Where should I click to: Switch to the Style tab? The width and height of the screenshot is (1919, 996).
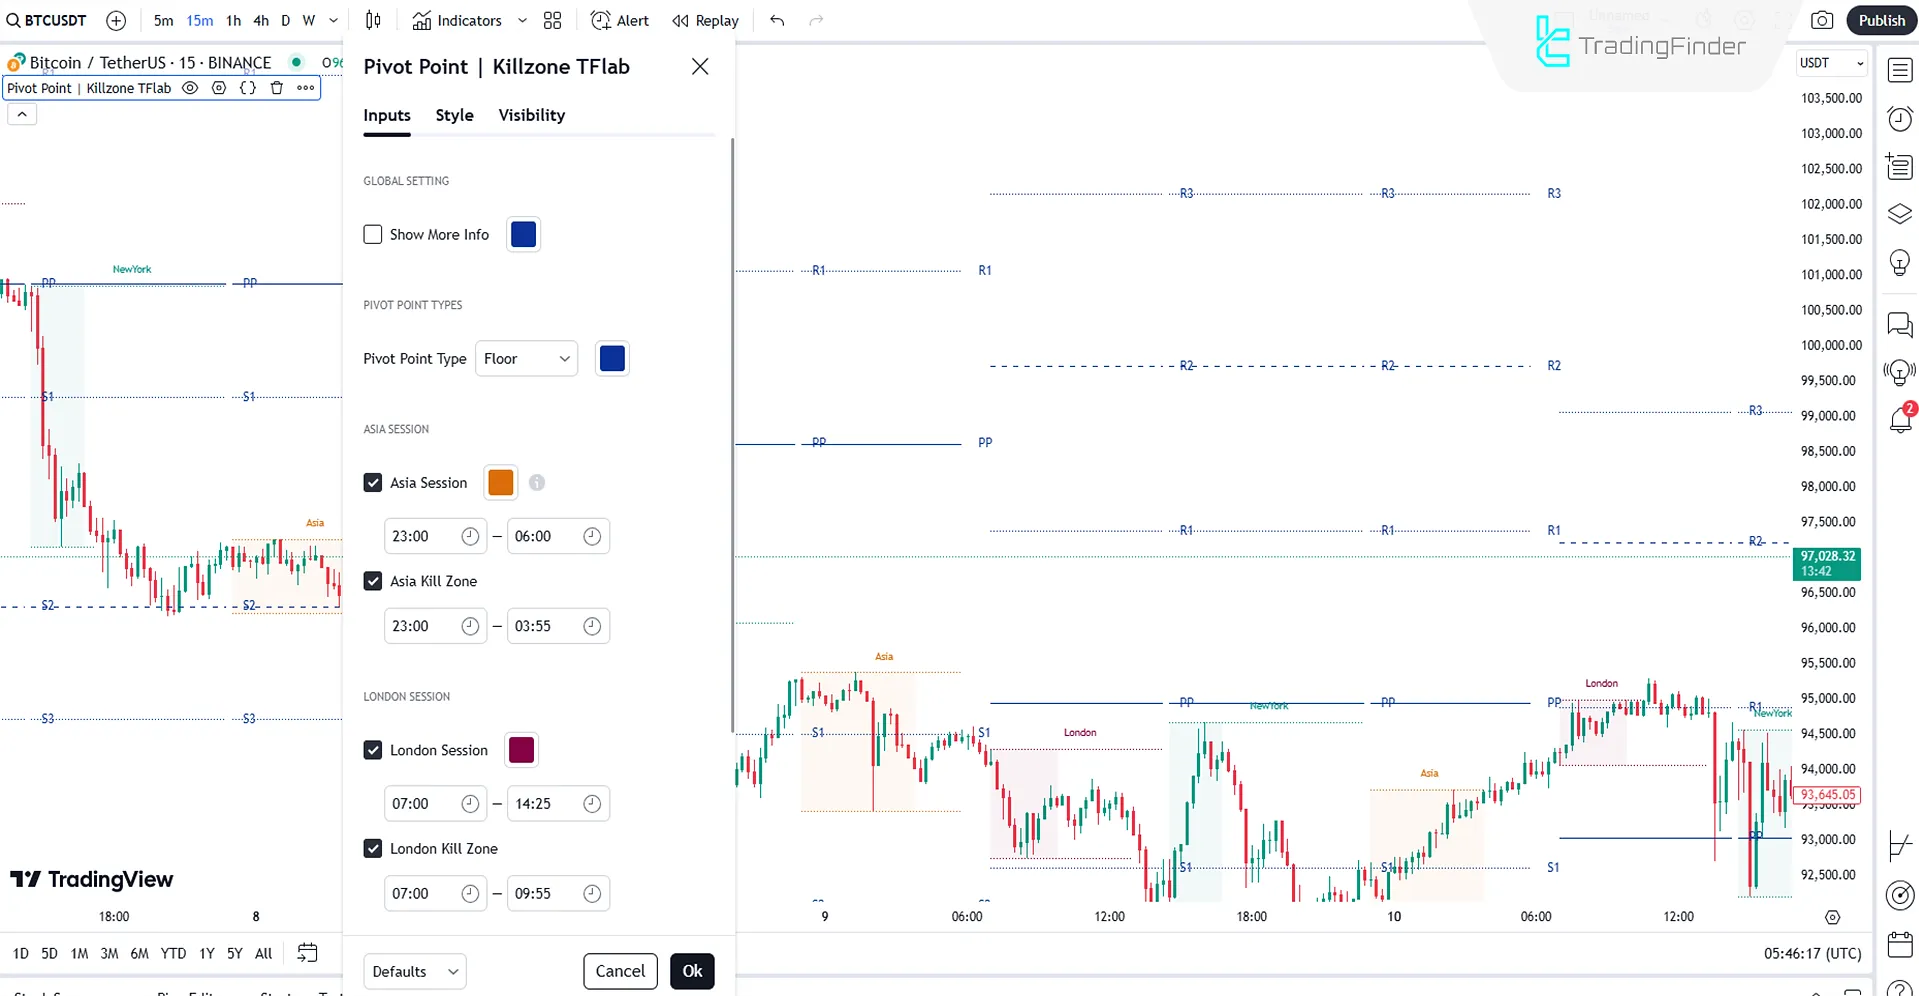[x=454, y=115]
